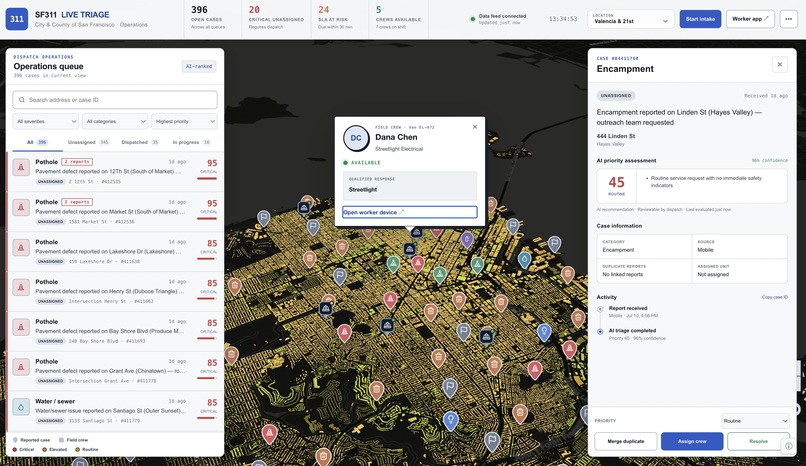Switch to the Unassigned tab

[x=88, y=142]
